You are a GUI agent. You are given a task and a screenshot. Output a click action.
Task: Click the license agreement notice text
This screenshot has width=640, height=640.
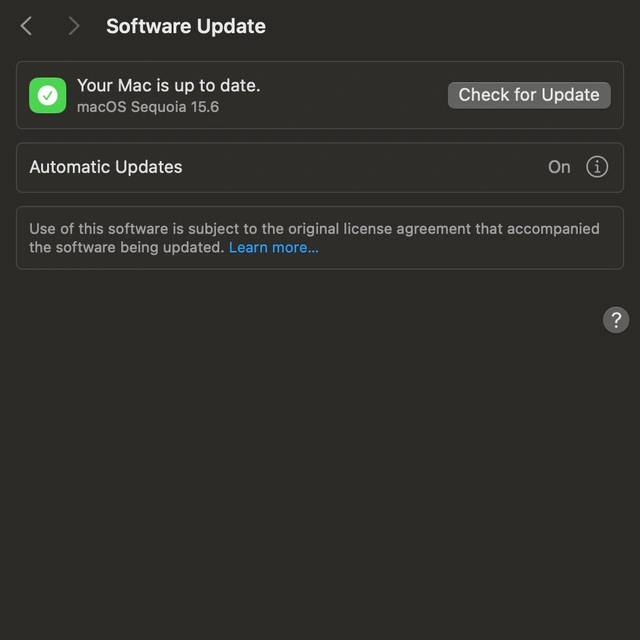click(x=314, y=238)
